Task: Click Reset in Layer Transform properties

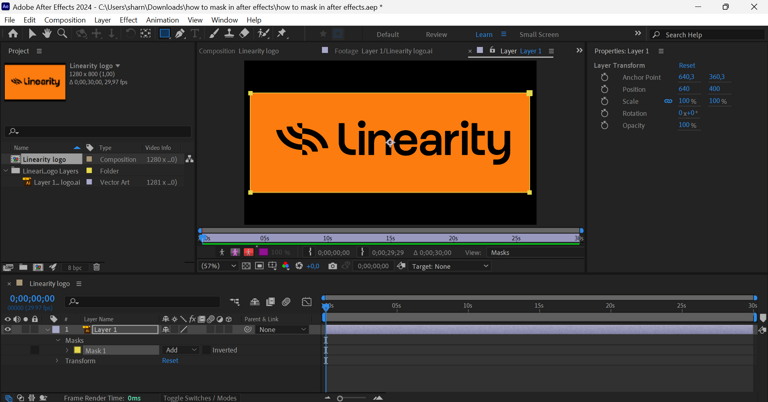Action: click(687, 65)
